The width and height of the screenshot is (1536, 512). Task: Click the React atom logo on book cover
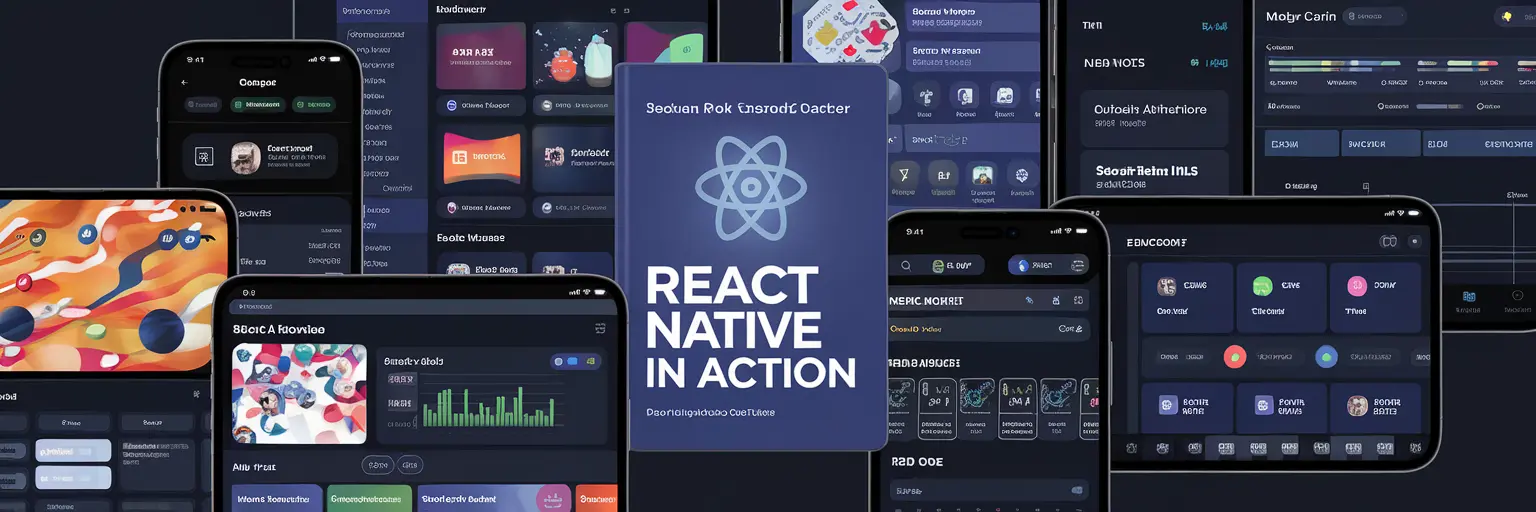coord(750,188)
